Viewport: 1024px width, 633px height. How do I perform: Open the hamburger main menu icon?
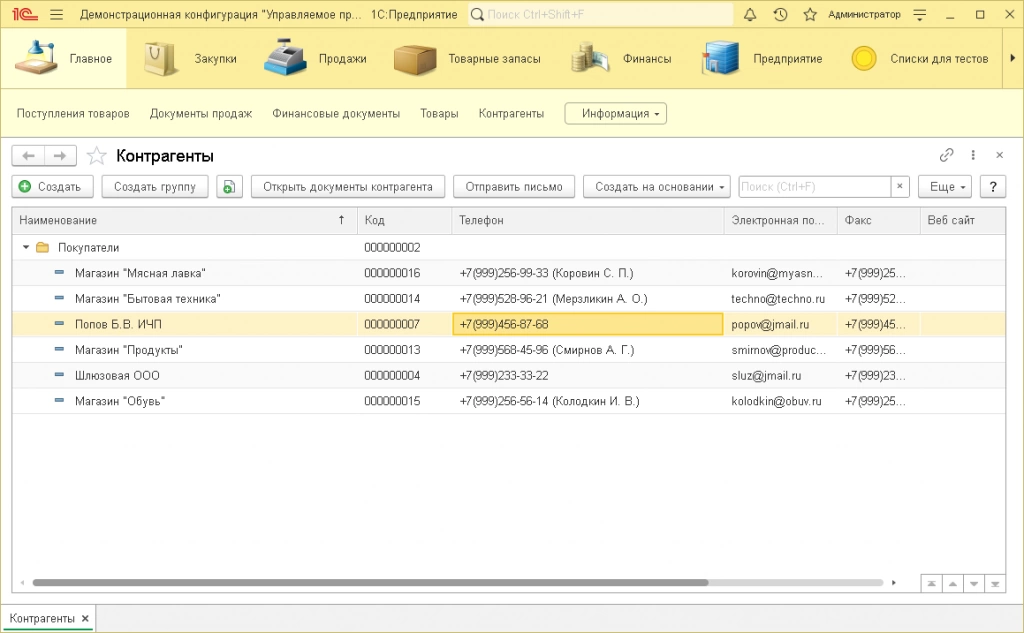coord(56,15)
